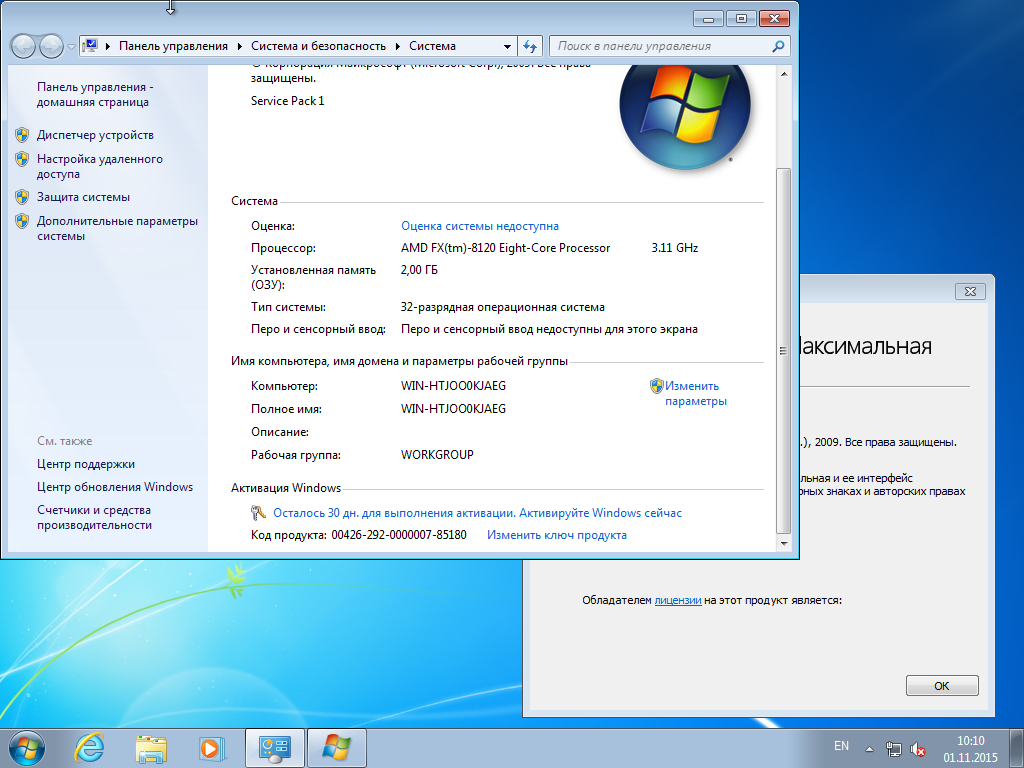Open Windows Explorer from the taskbar
This screenshot has height=768, width=1024.
click(x=151, y=748)
